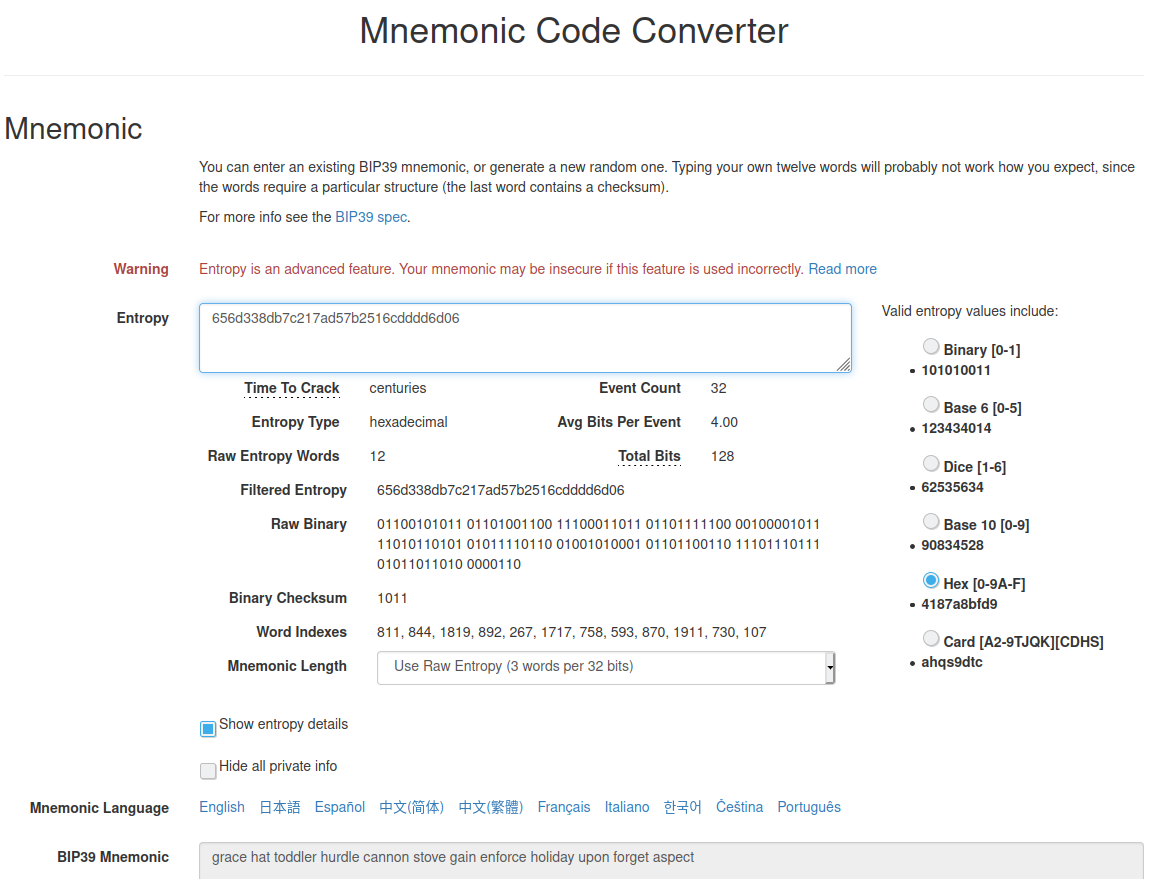Image resolution: width=1154 pixels, height=879 pixels.
Task: Select 한국어 mnemonic language
Action: 682,807
